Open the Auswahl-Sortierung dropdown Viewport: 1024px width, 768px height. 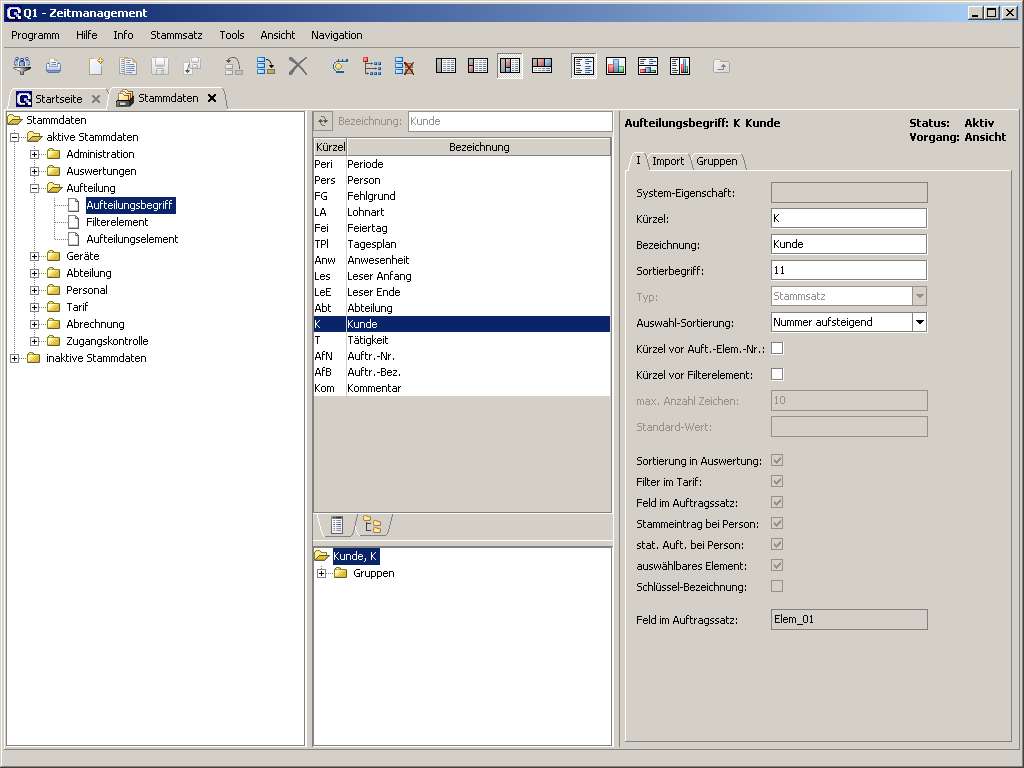918,322
